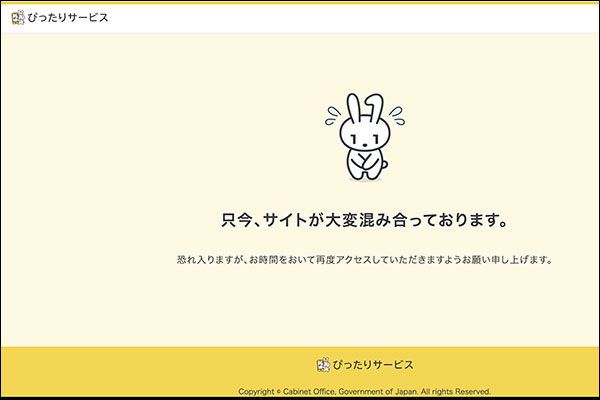Viewport: 600px width, 400px height.
Task: Click the Copyright footer line
Action: (x=365, y=391)
